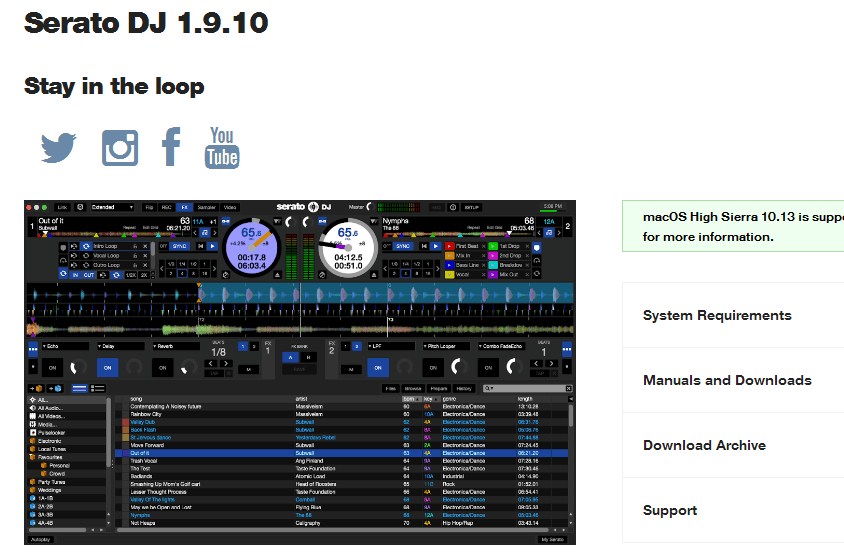
Task: Open the History library panel tab
Action: pyautogui.click(x=464, y=388)
